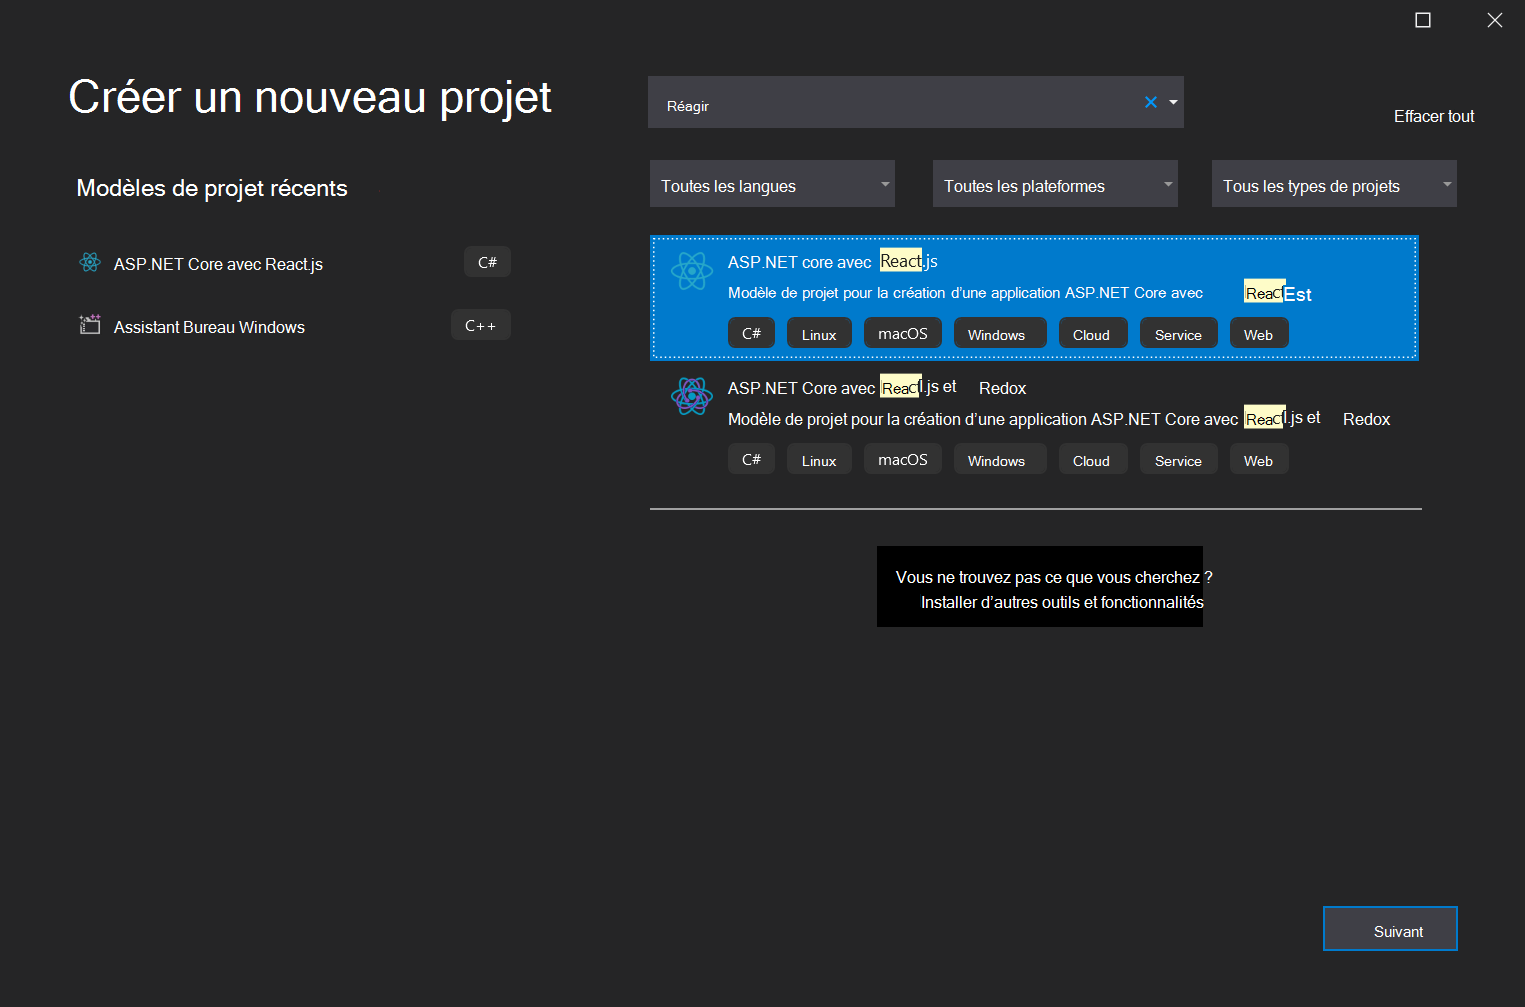1525x1007 pixels.
Task: Click the Linux tag on the first template
Action: [x=819, y=332]
